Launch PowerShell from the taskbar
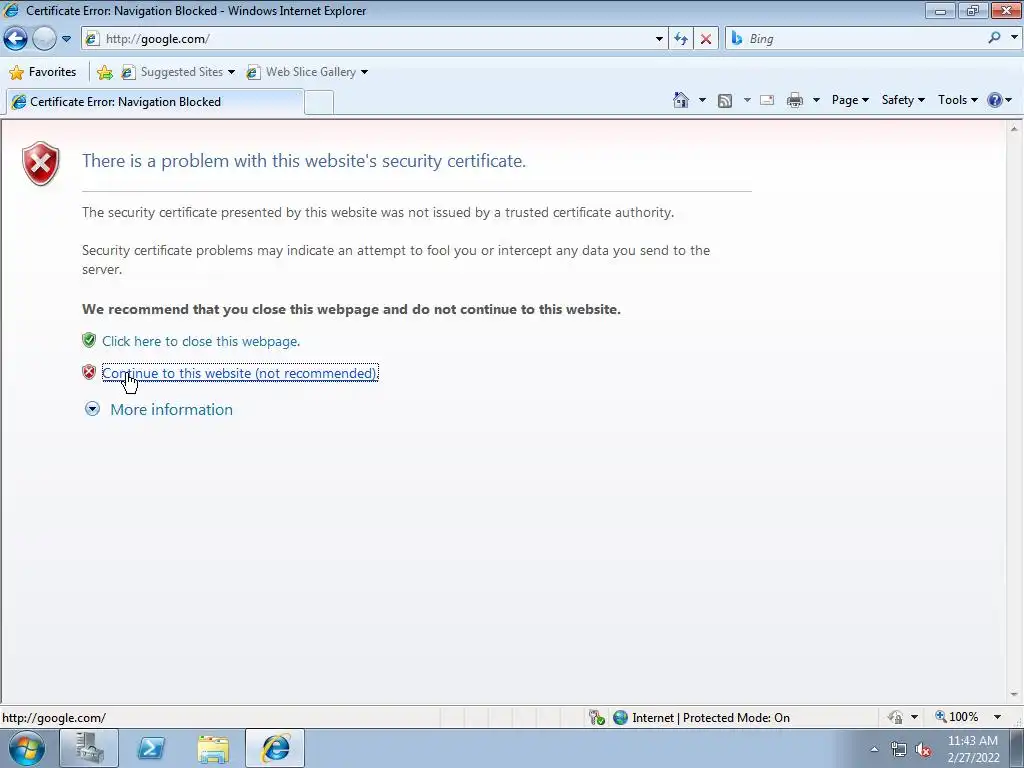 [x=151, y=748]
